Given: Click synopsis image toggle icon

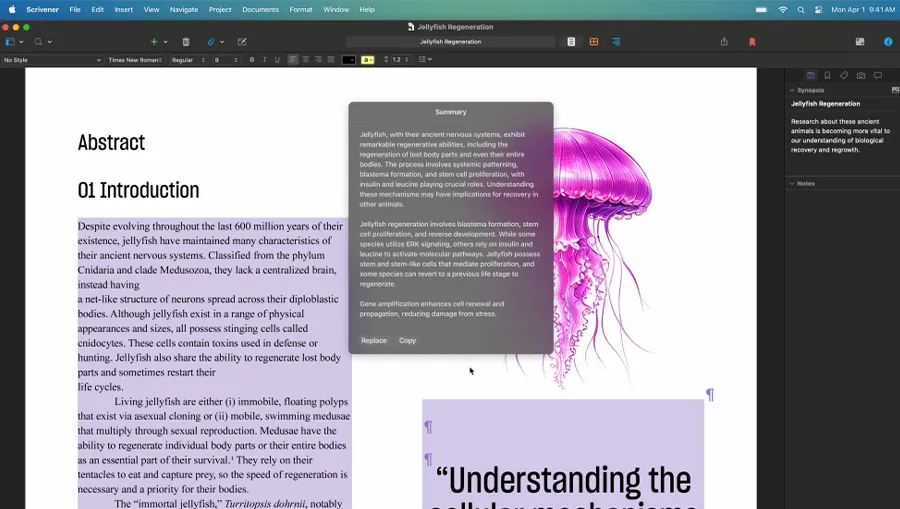Looking at the screenshot, I should point(895,90).
